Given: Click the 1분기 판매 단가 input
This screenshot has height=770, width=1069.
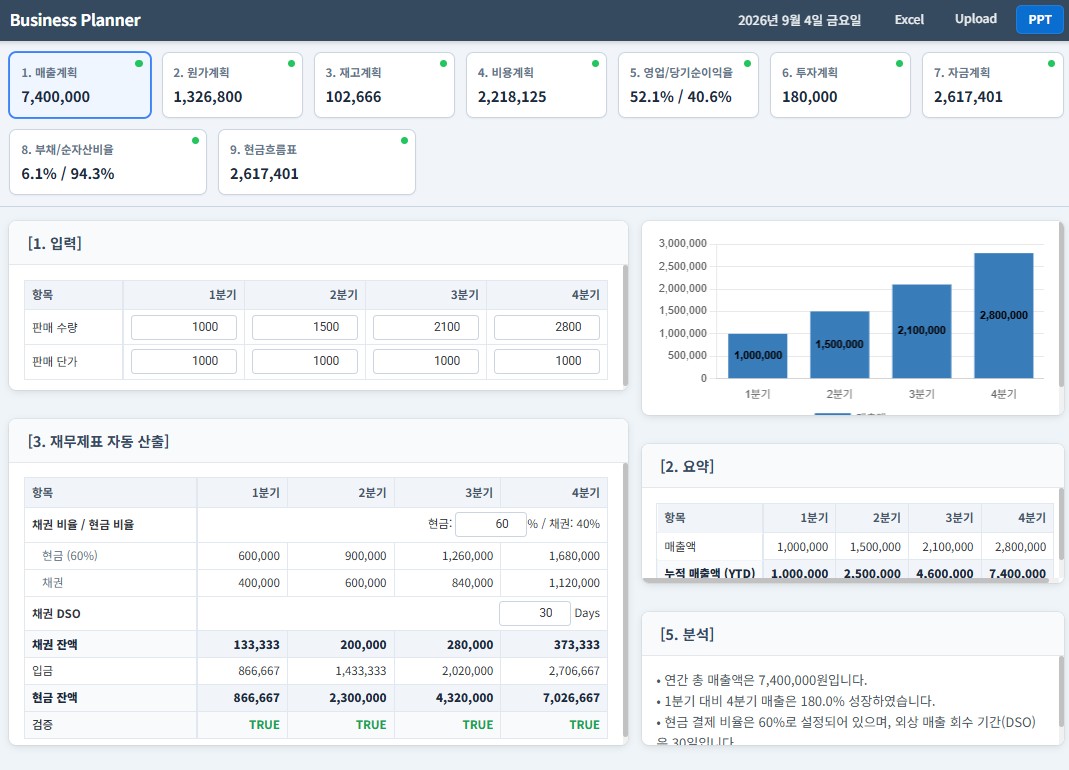Looking at the screenshot, I should pos(184,361).
